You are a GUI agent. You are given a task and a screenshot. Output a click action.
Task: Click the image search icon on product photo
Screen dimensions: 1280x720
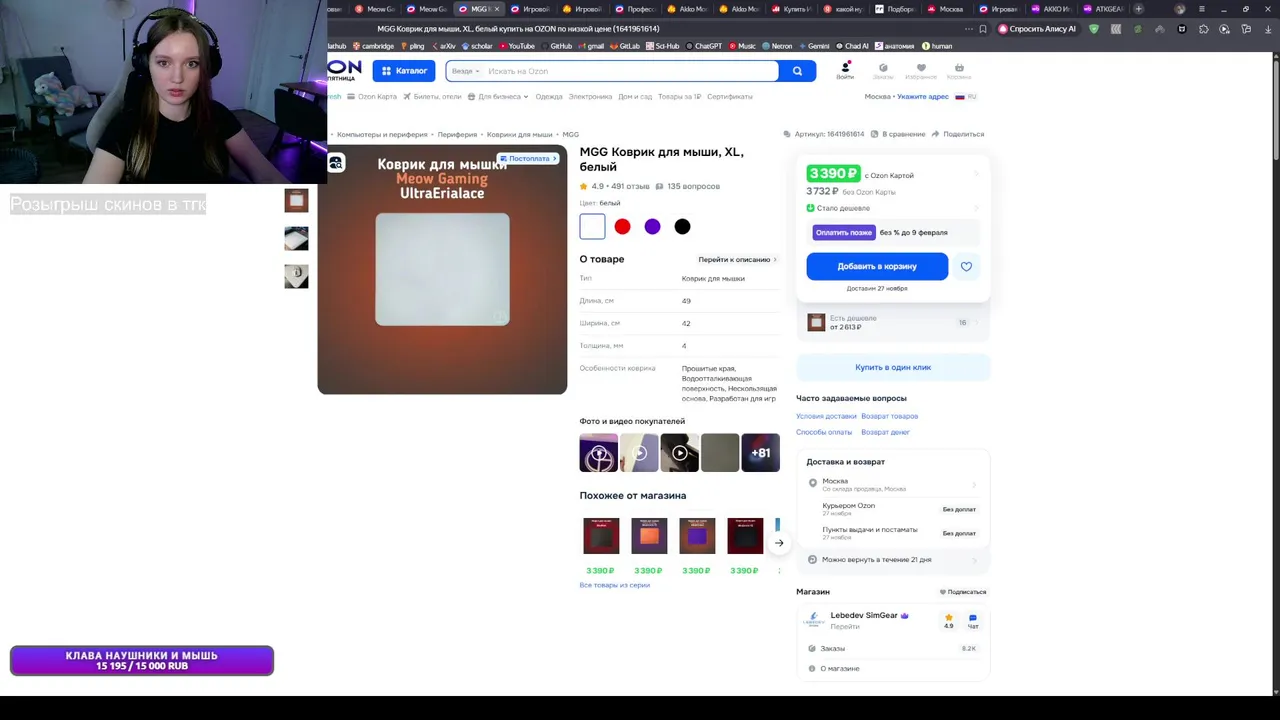tap(336, 162)
